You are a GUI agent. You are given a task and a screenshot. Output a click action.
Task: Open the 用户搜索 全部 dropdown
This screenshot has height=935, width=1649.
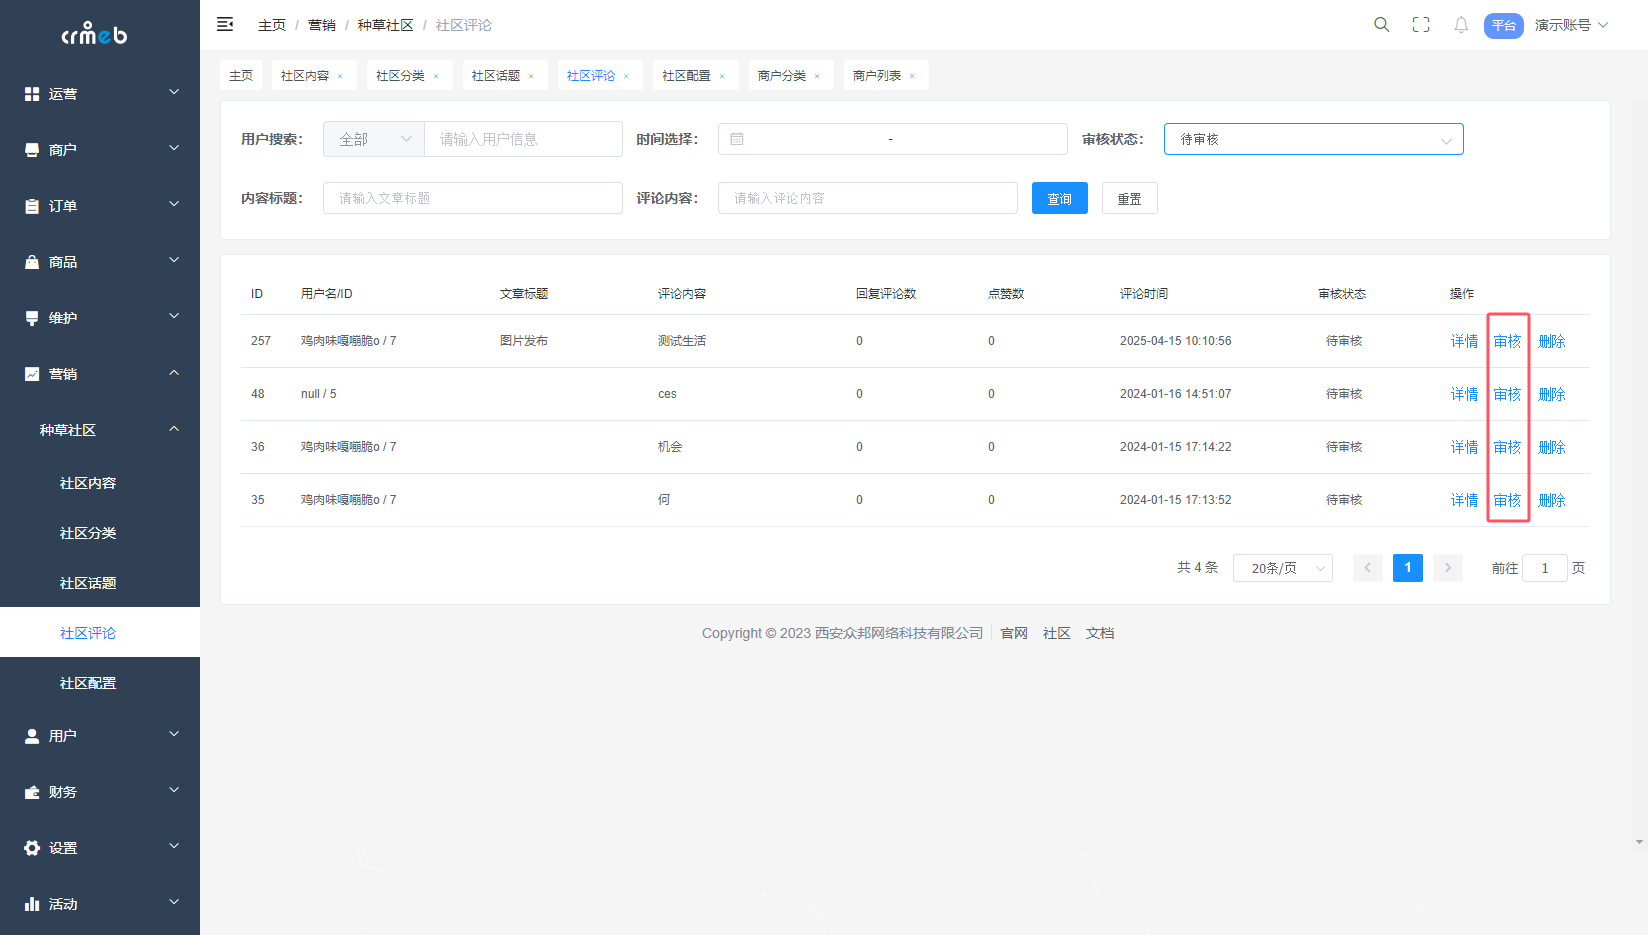[x=374, y=139]
